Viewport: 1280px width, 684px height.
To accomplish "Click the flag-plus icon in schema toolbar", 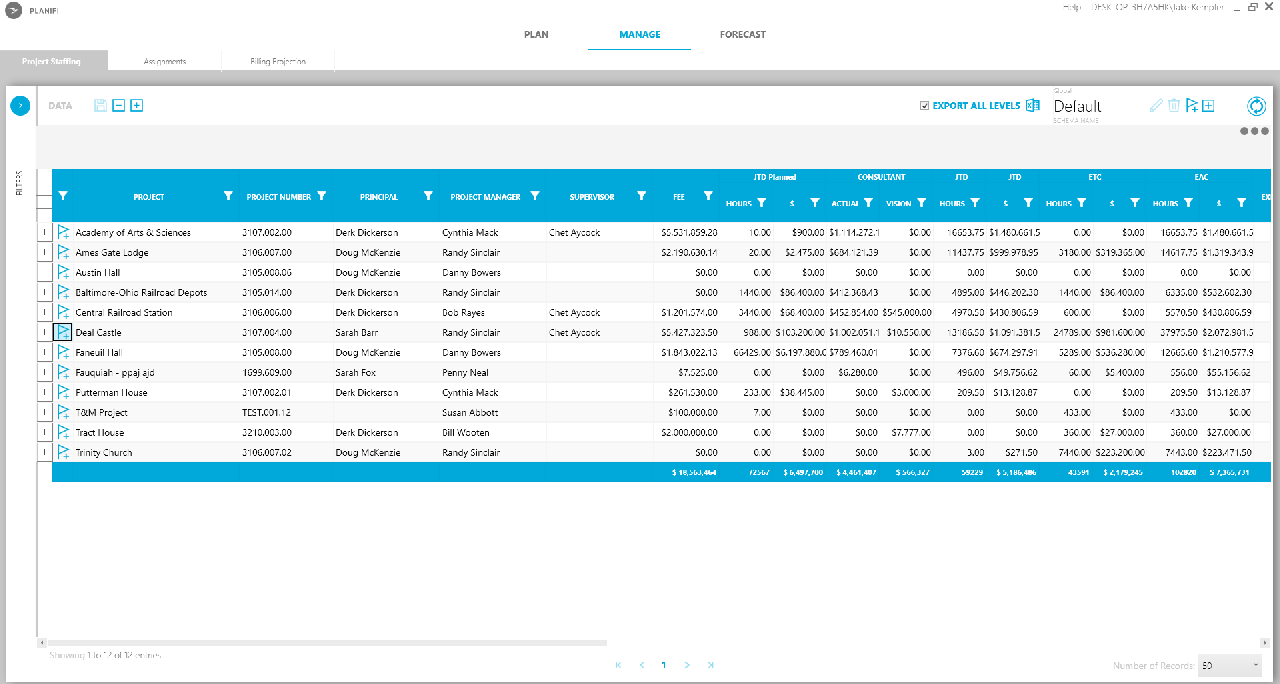I will [x=1191, y=105].
